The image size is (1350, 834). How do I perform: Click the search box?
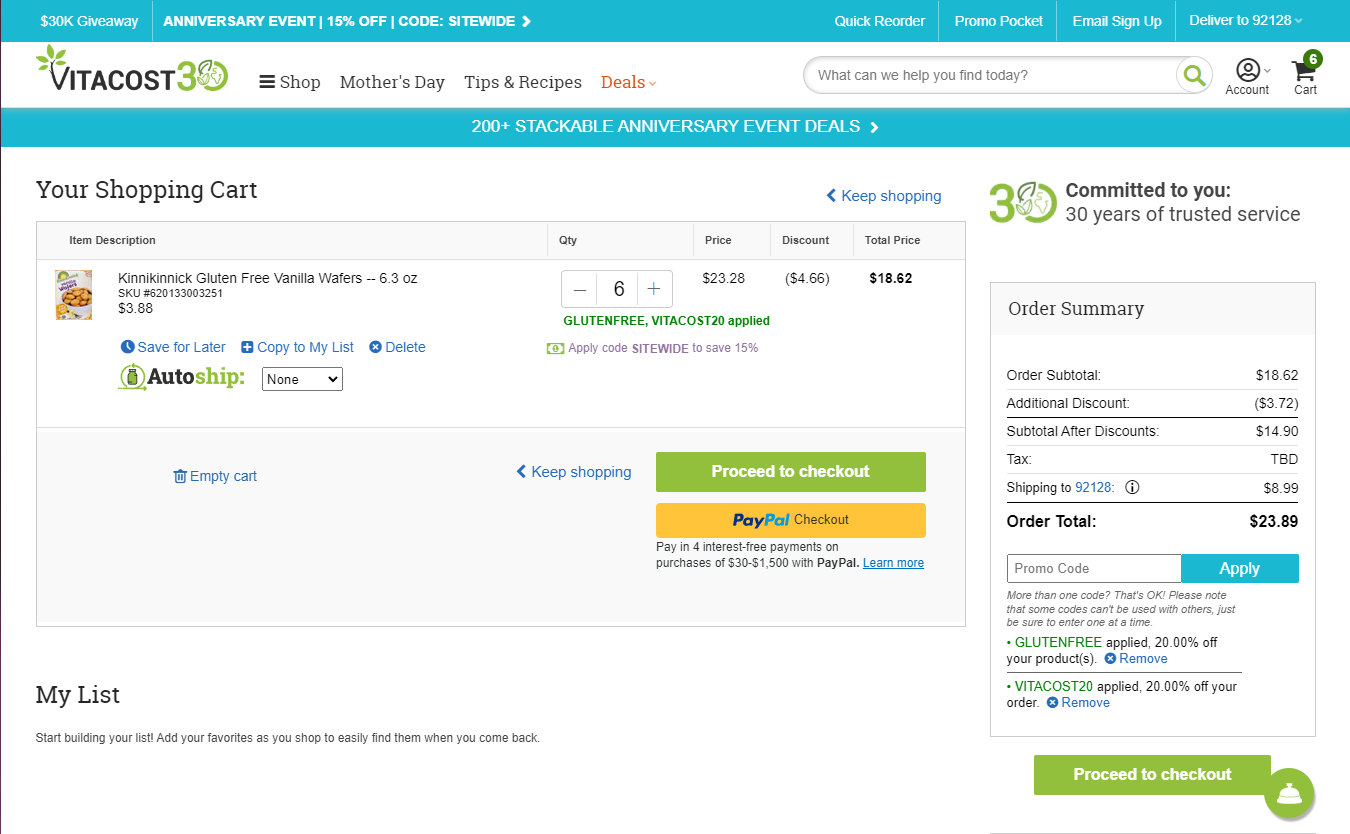(990, 75)
